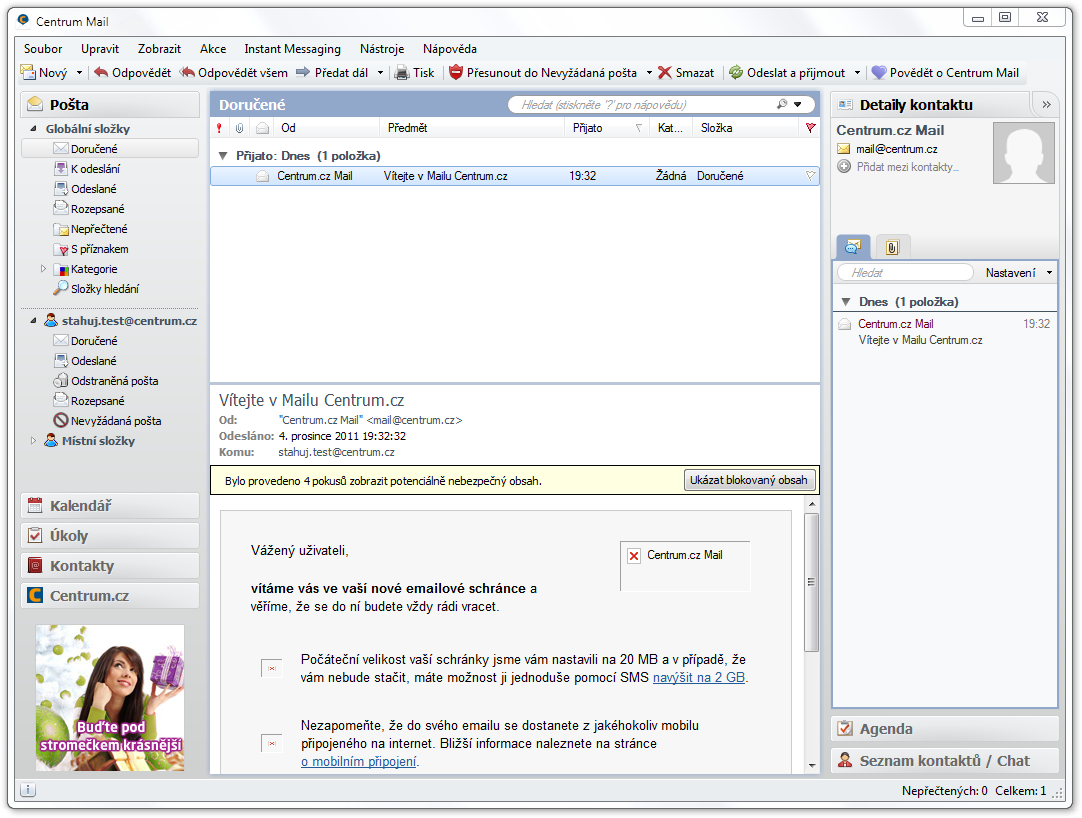Click the Christmas advertisement banner
Screen dimensions: 1082x818
110,698
